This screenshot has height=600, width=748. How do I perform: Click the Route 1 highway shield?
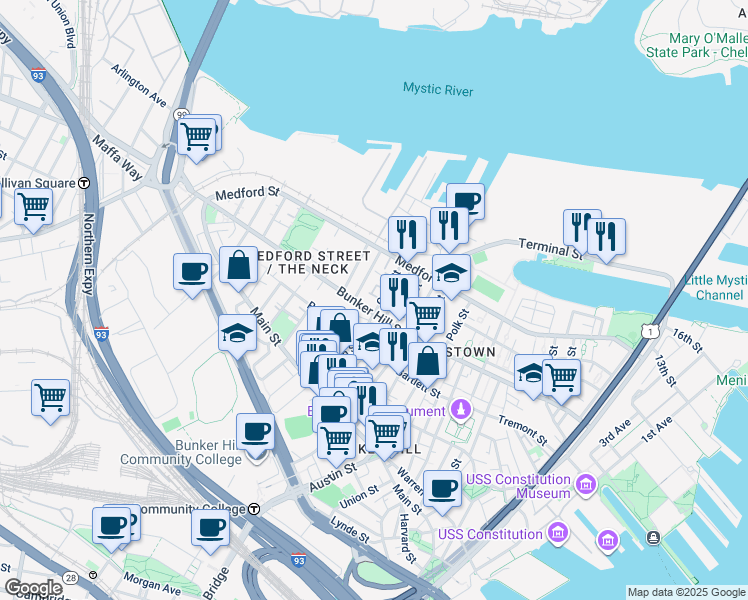point(651,331)
